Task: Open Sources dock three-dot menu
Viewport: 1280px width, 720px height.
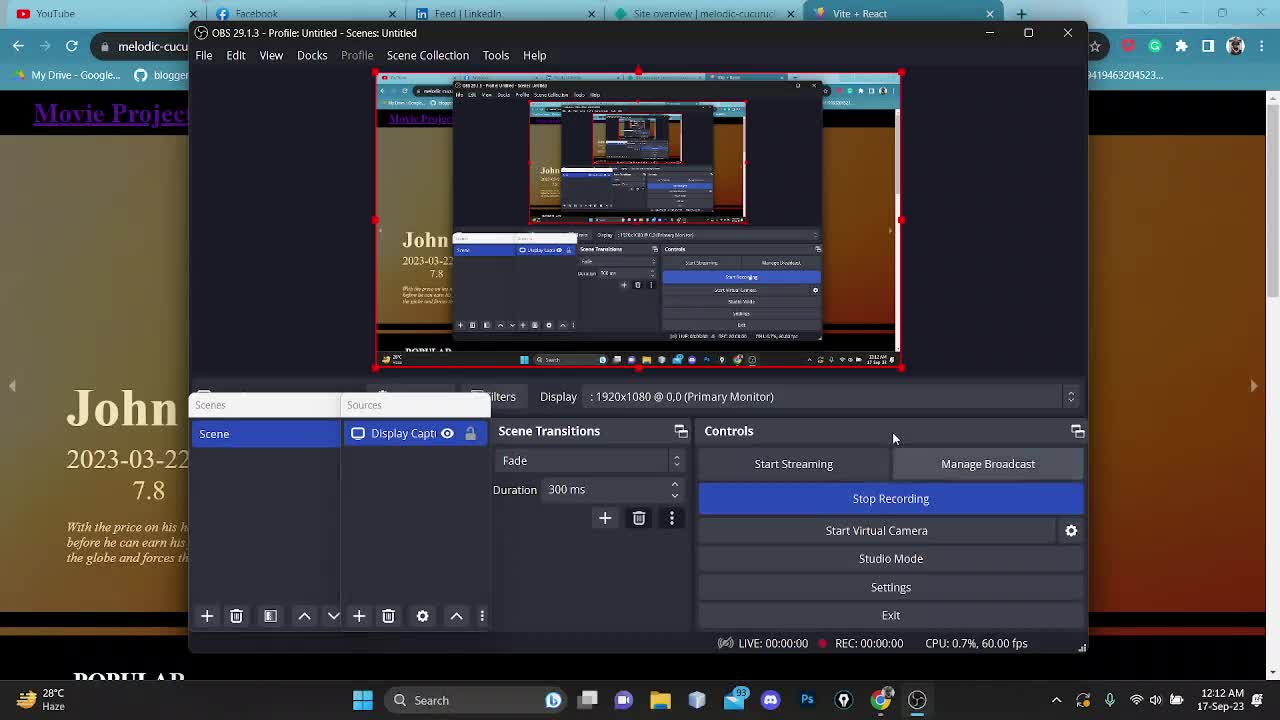Action: pos(482,616)
